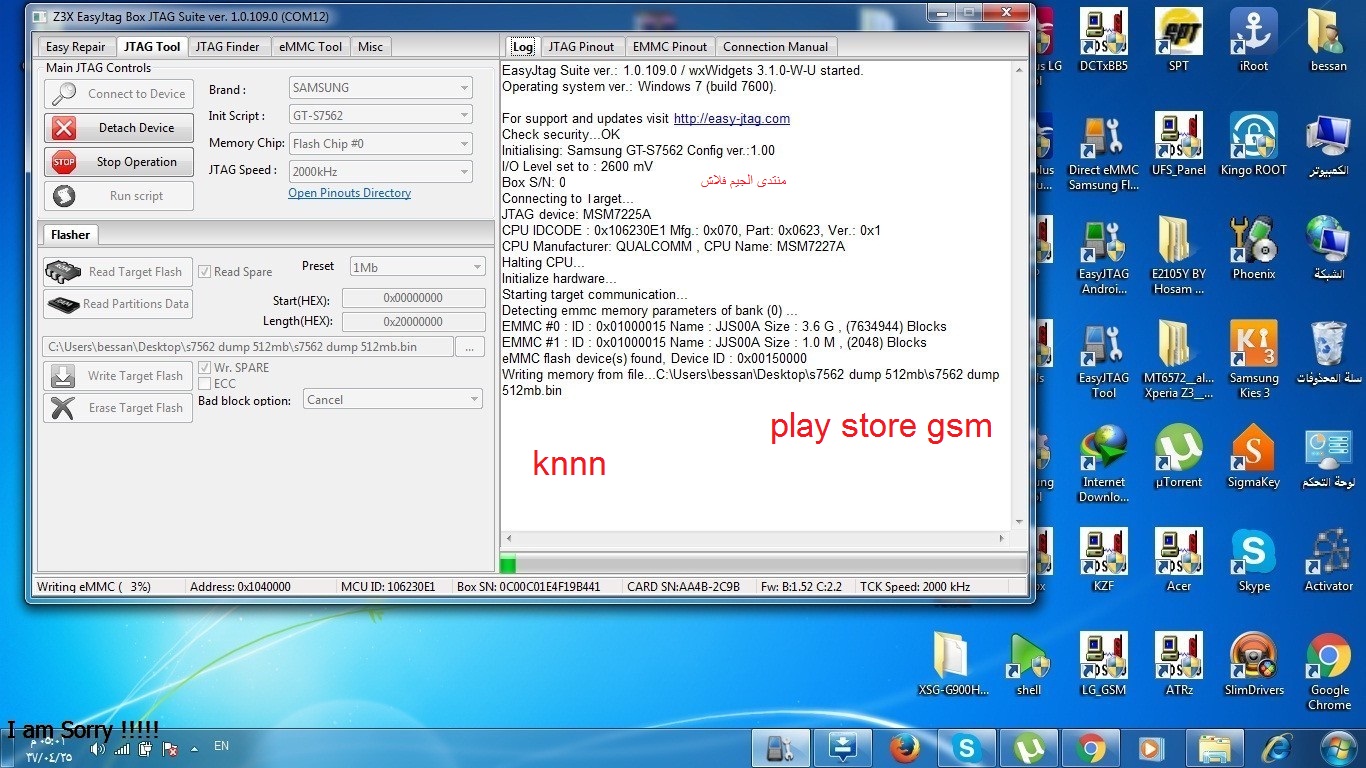
Task: Open the Phoenix desktop icon
Action: (x=1254, y=249)
